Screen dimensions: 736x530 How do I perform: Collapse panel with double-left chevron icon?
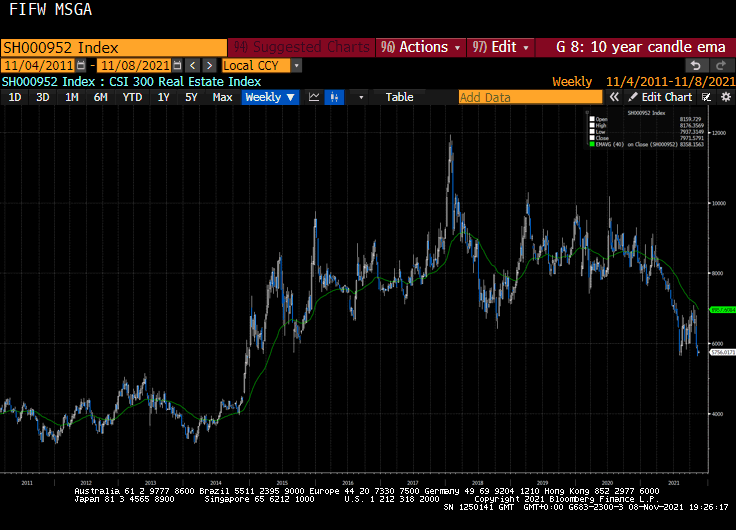(x=614, y=97)
